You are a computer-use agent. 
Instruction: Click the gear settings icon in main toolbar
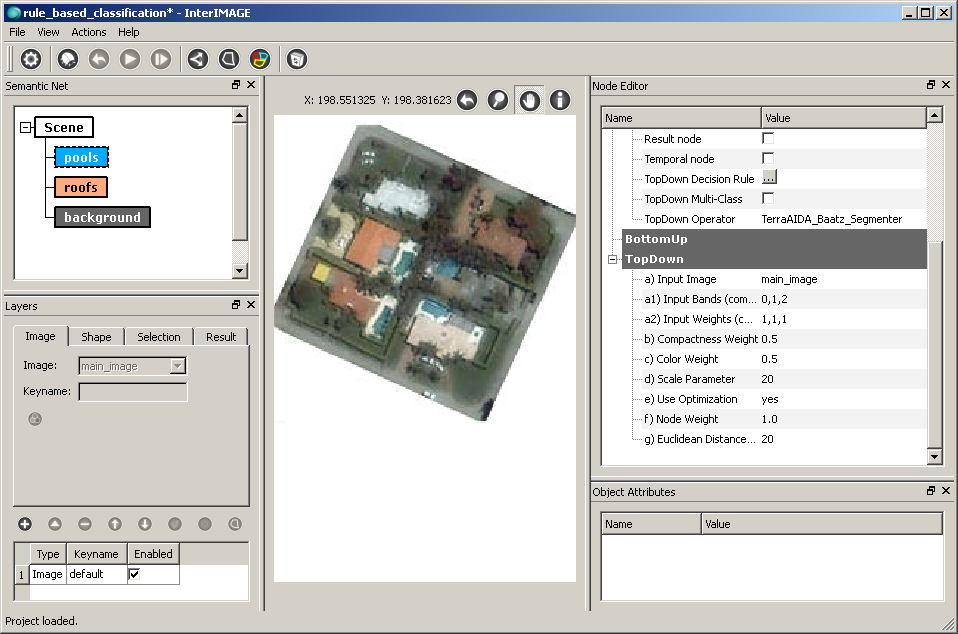31,59
